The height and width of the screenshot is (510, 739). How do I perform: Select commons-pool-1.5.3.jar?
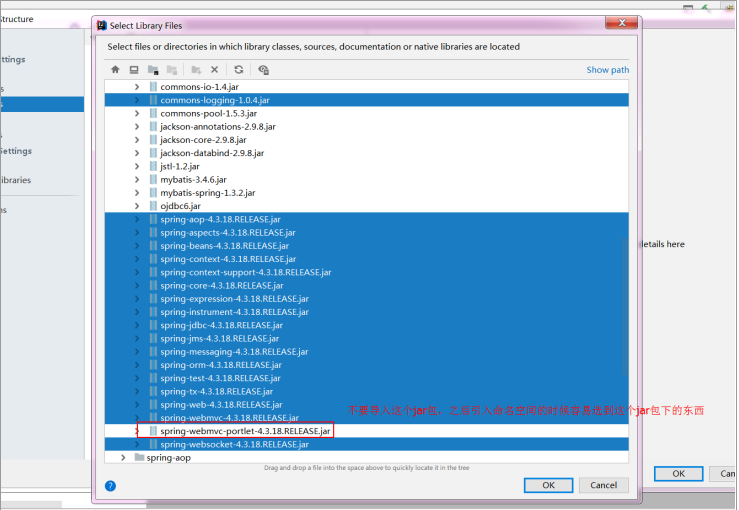coord(367,113)
